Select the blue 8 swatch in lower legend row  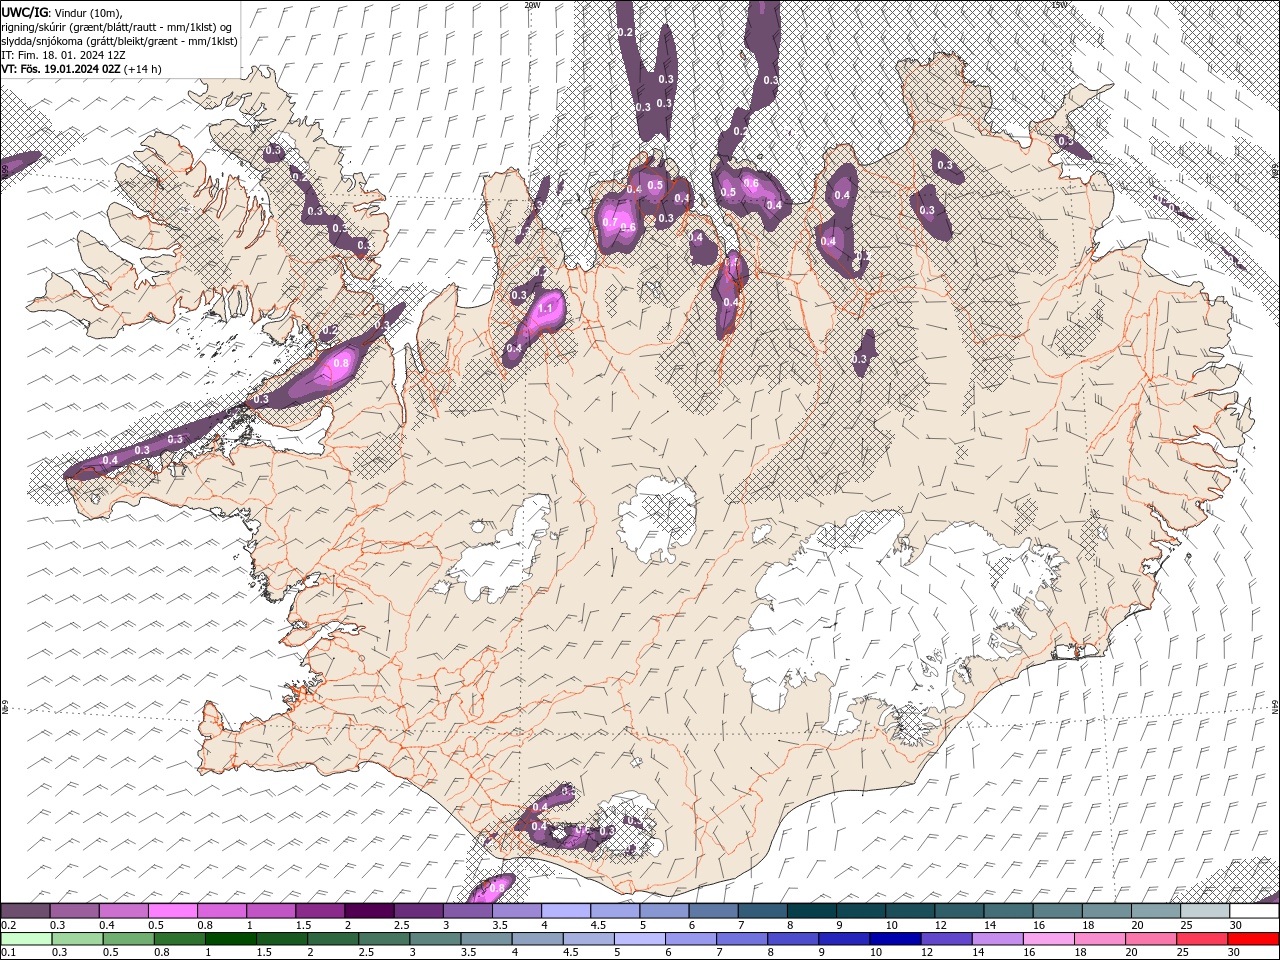793,939
